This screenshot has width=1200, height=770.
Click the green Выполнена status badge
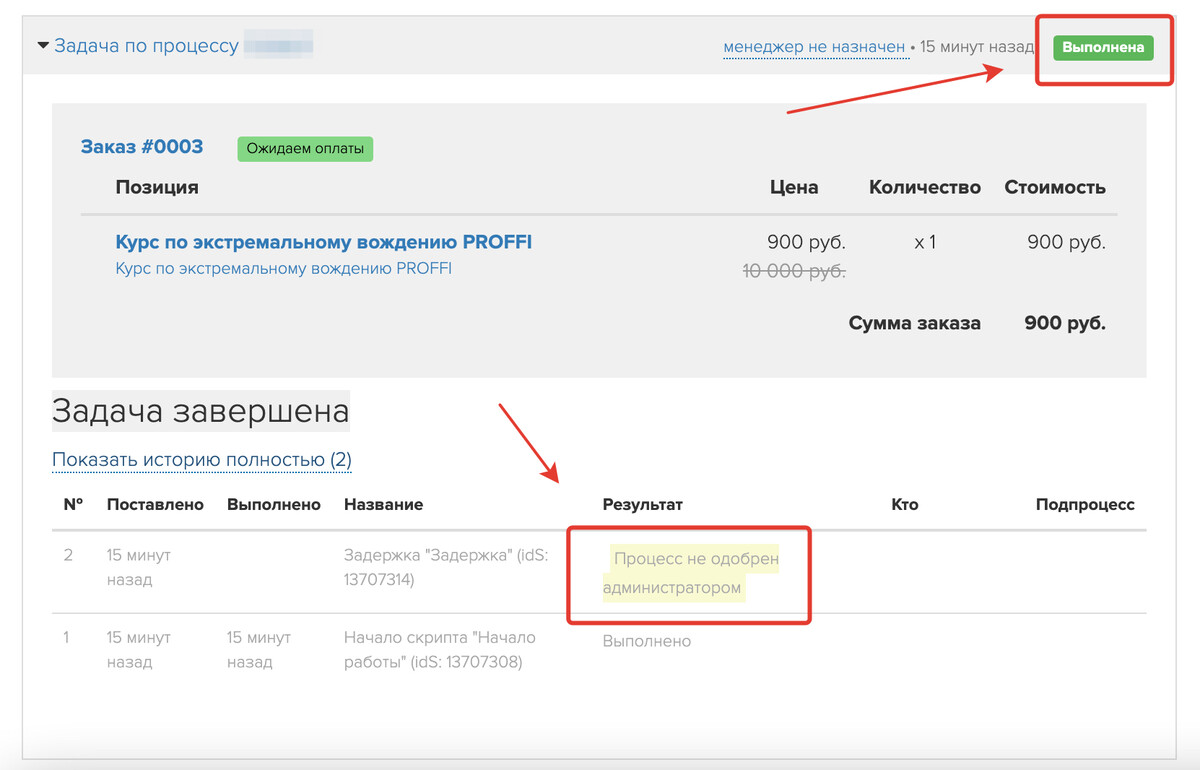click(1102, 47)
